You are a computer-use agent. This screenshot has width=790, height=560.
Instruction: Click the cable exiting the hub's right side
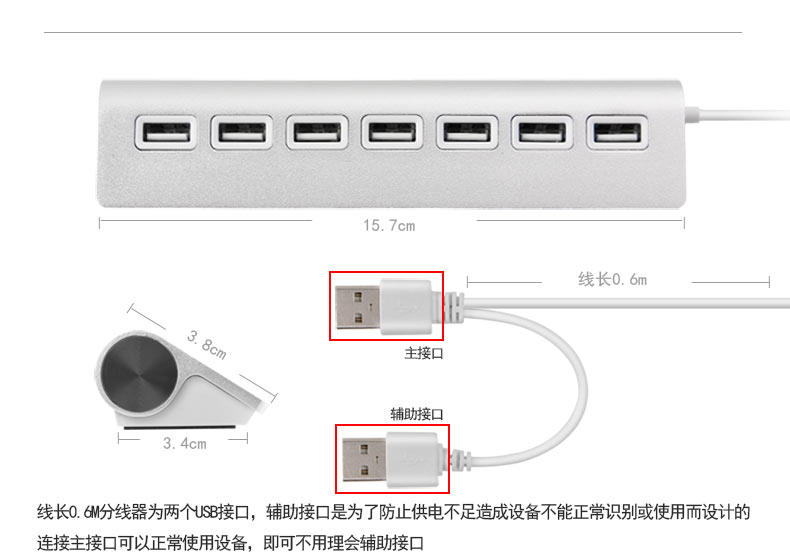point(738,115)
